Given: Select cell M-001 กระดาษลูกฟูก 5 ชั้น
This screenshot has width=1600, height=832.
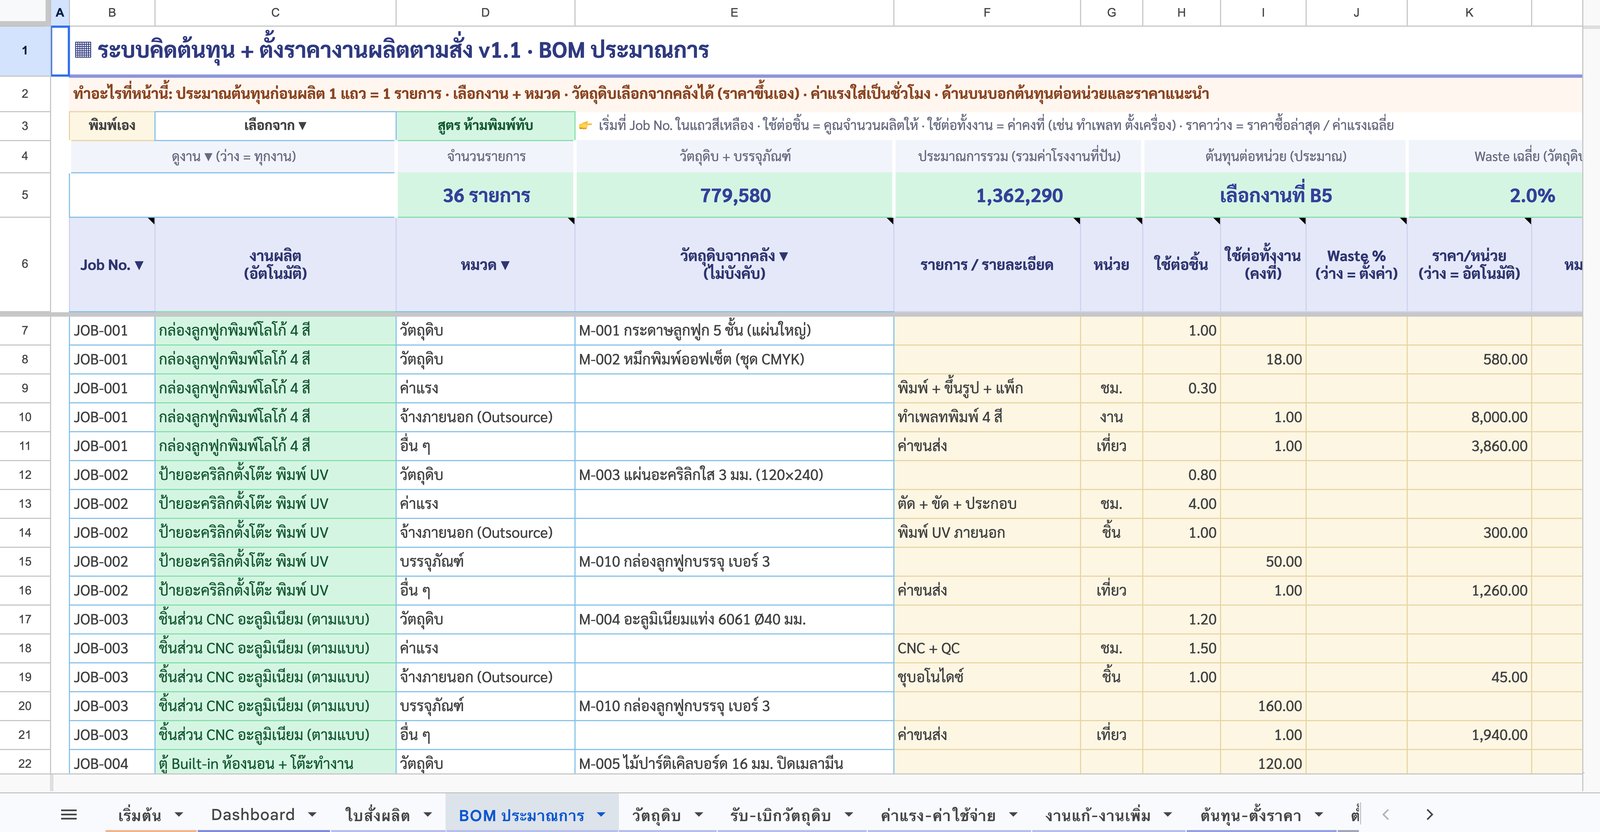Looking at the screenshot, I should coord(734,330).
